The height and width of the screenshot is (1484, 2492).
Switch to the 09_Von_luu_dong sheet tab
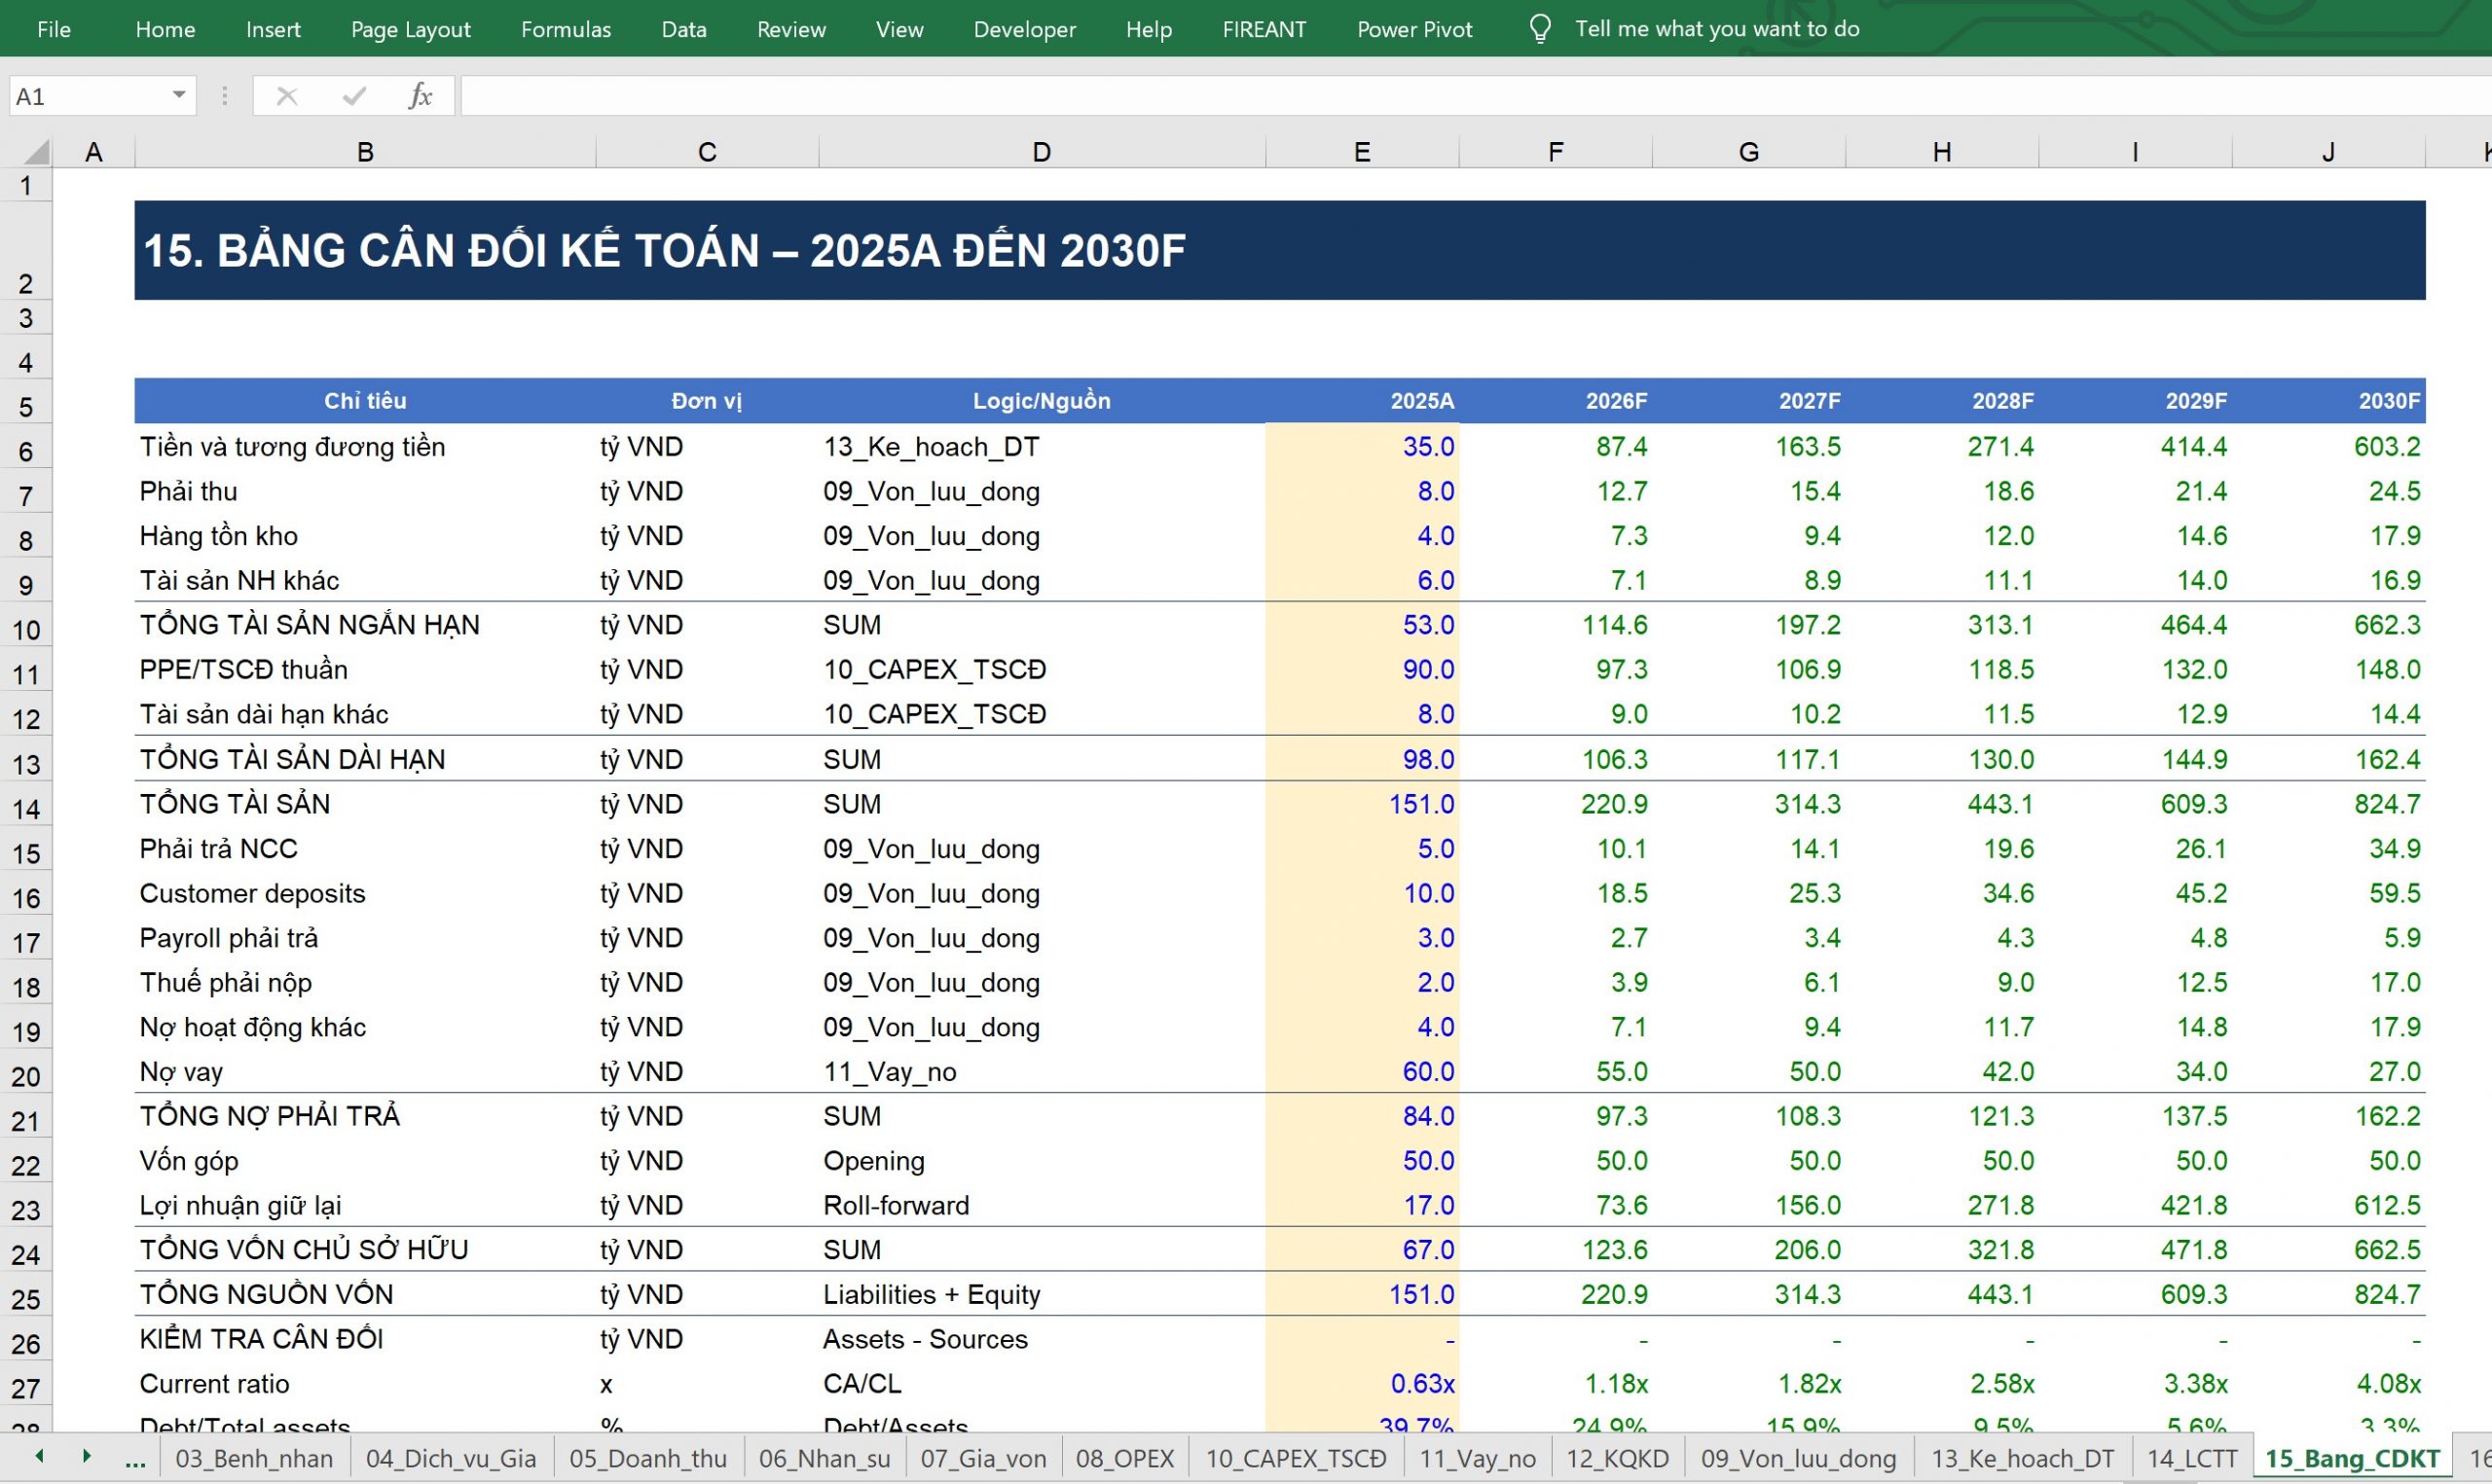tap(1798, 1458)
